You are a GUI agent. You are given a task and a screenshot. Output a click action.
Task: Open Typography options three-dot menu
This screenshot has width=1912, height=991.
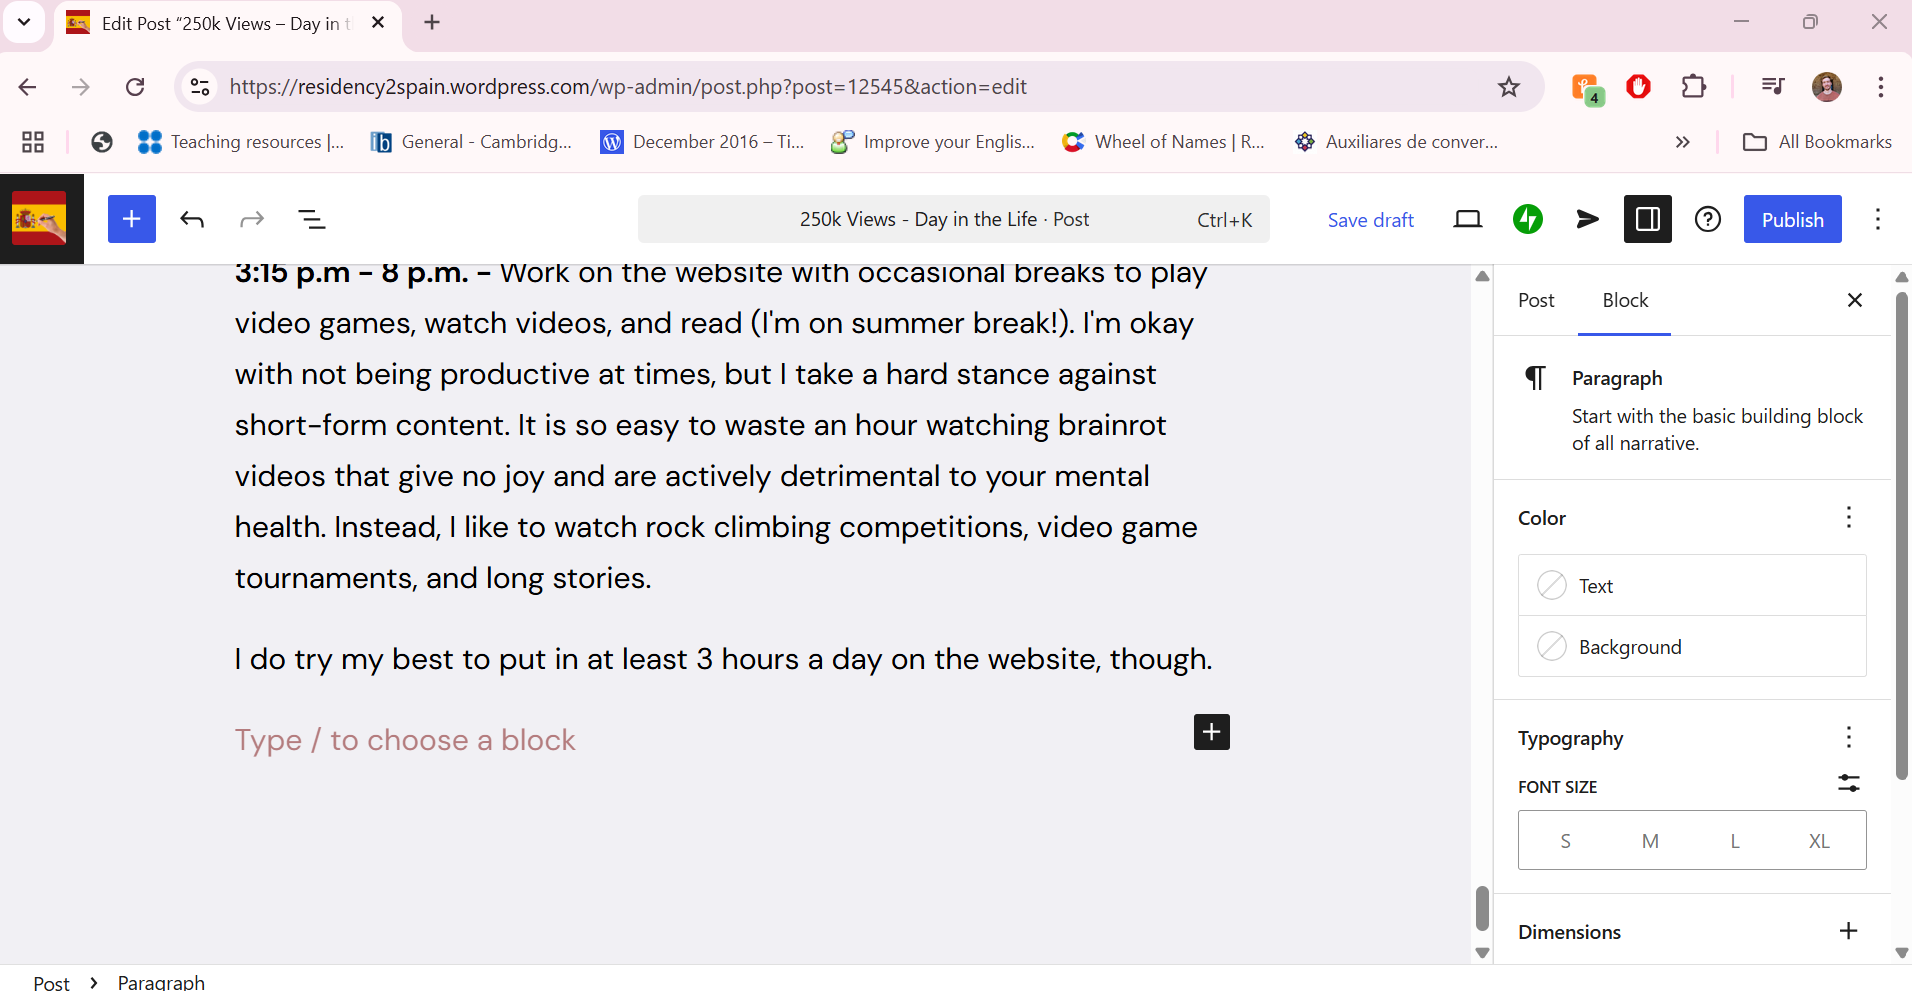1848,737
